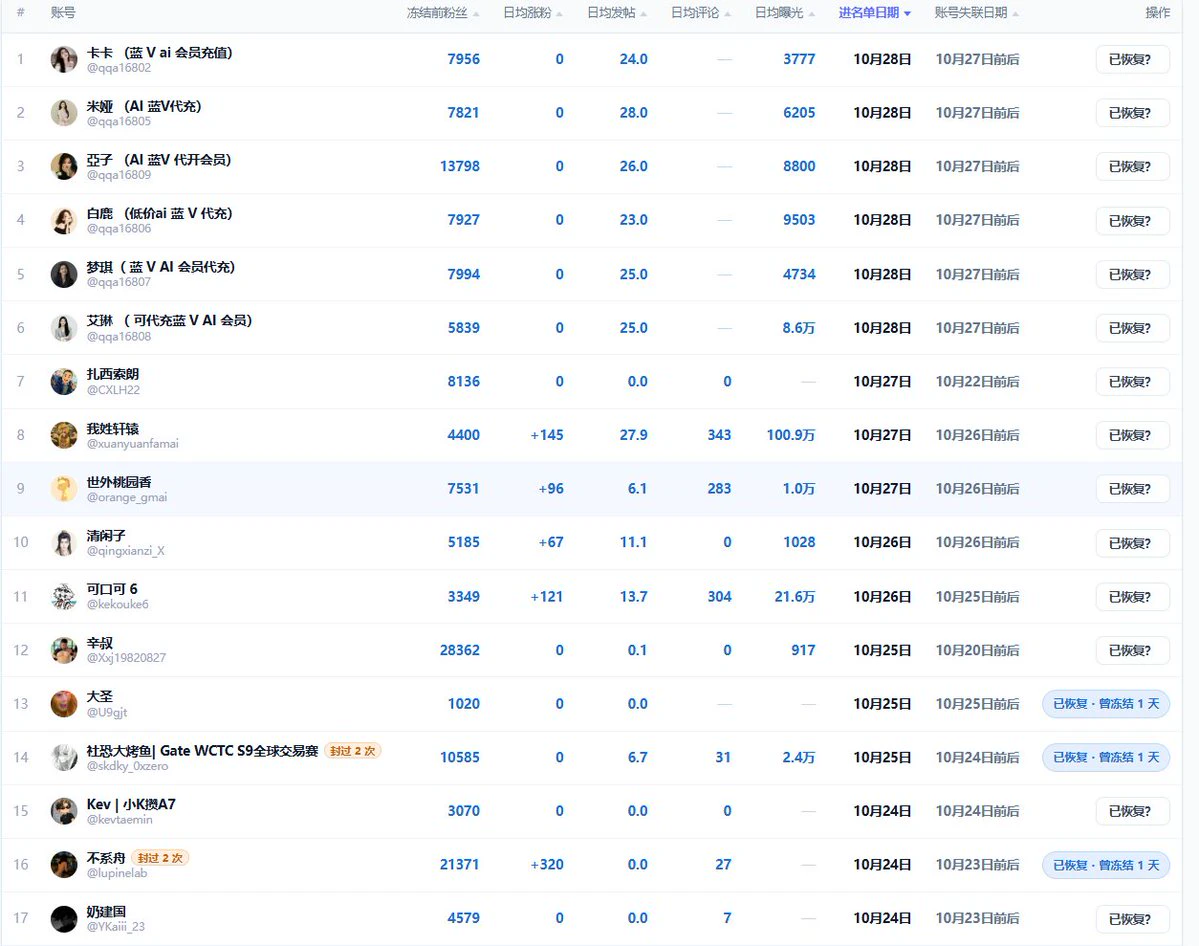Click 已恢复? in the 艾琳 row
Screen dimensions: 1199x946
coord(1130,328)
